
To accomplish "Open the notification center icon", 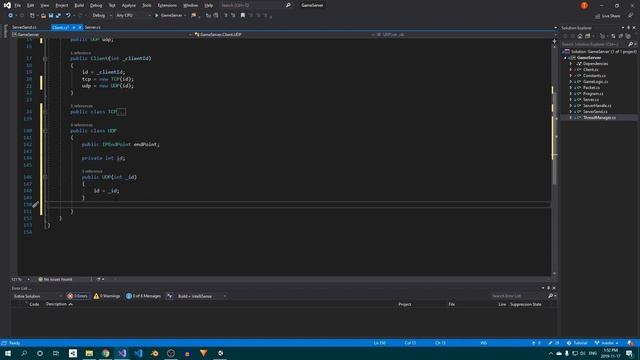I will pyautogui.click(x=629, y=353).
